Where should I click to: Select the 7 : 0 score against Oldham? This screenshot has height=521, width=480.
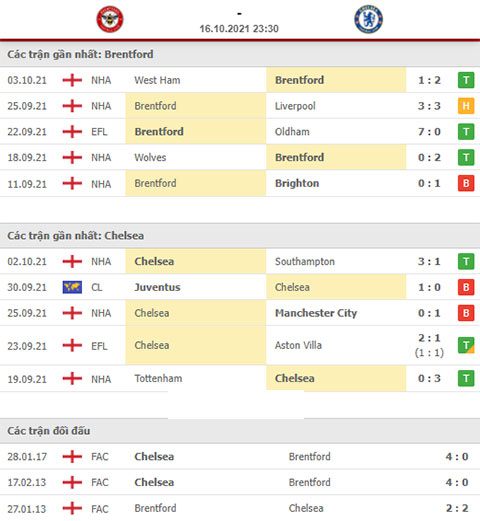click(x=429, y=132)
